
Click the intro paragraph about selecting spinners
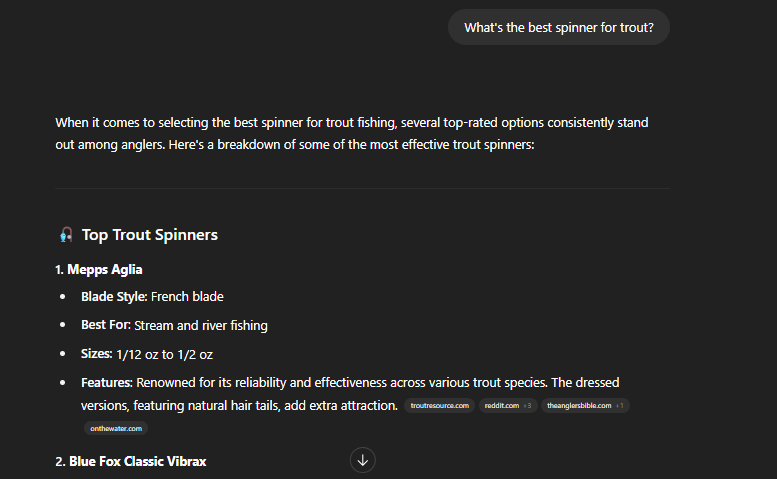click(352, 133)
